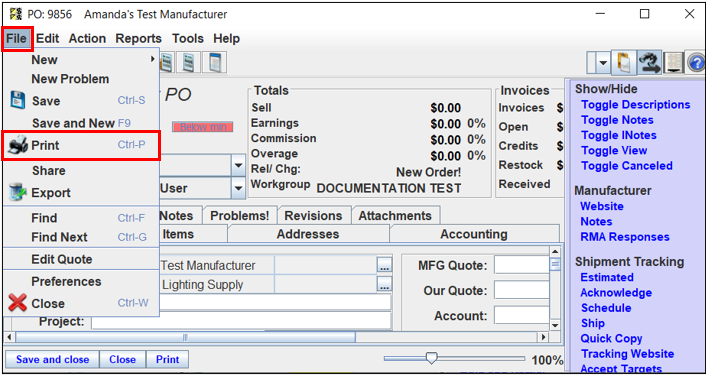The height and width of the screenshot is (377, 706).
Task: Click the Account input field
Action: [x=521, y=315]
